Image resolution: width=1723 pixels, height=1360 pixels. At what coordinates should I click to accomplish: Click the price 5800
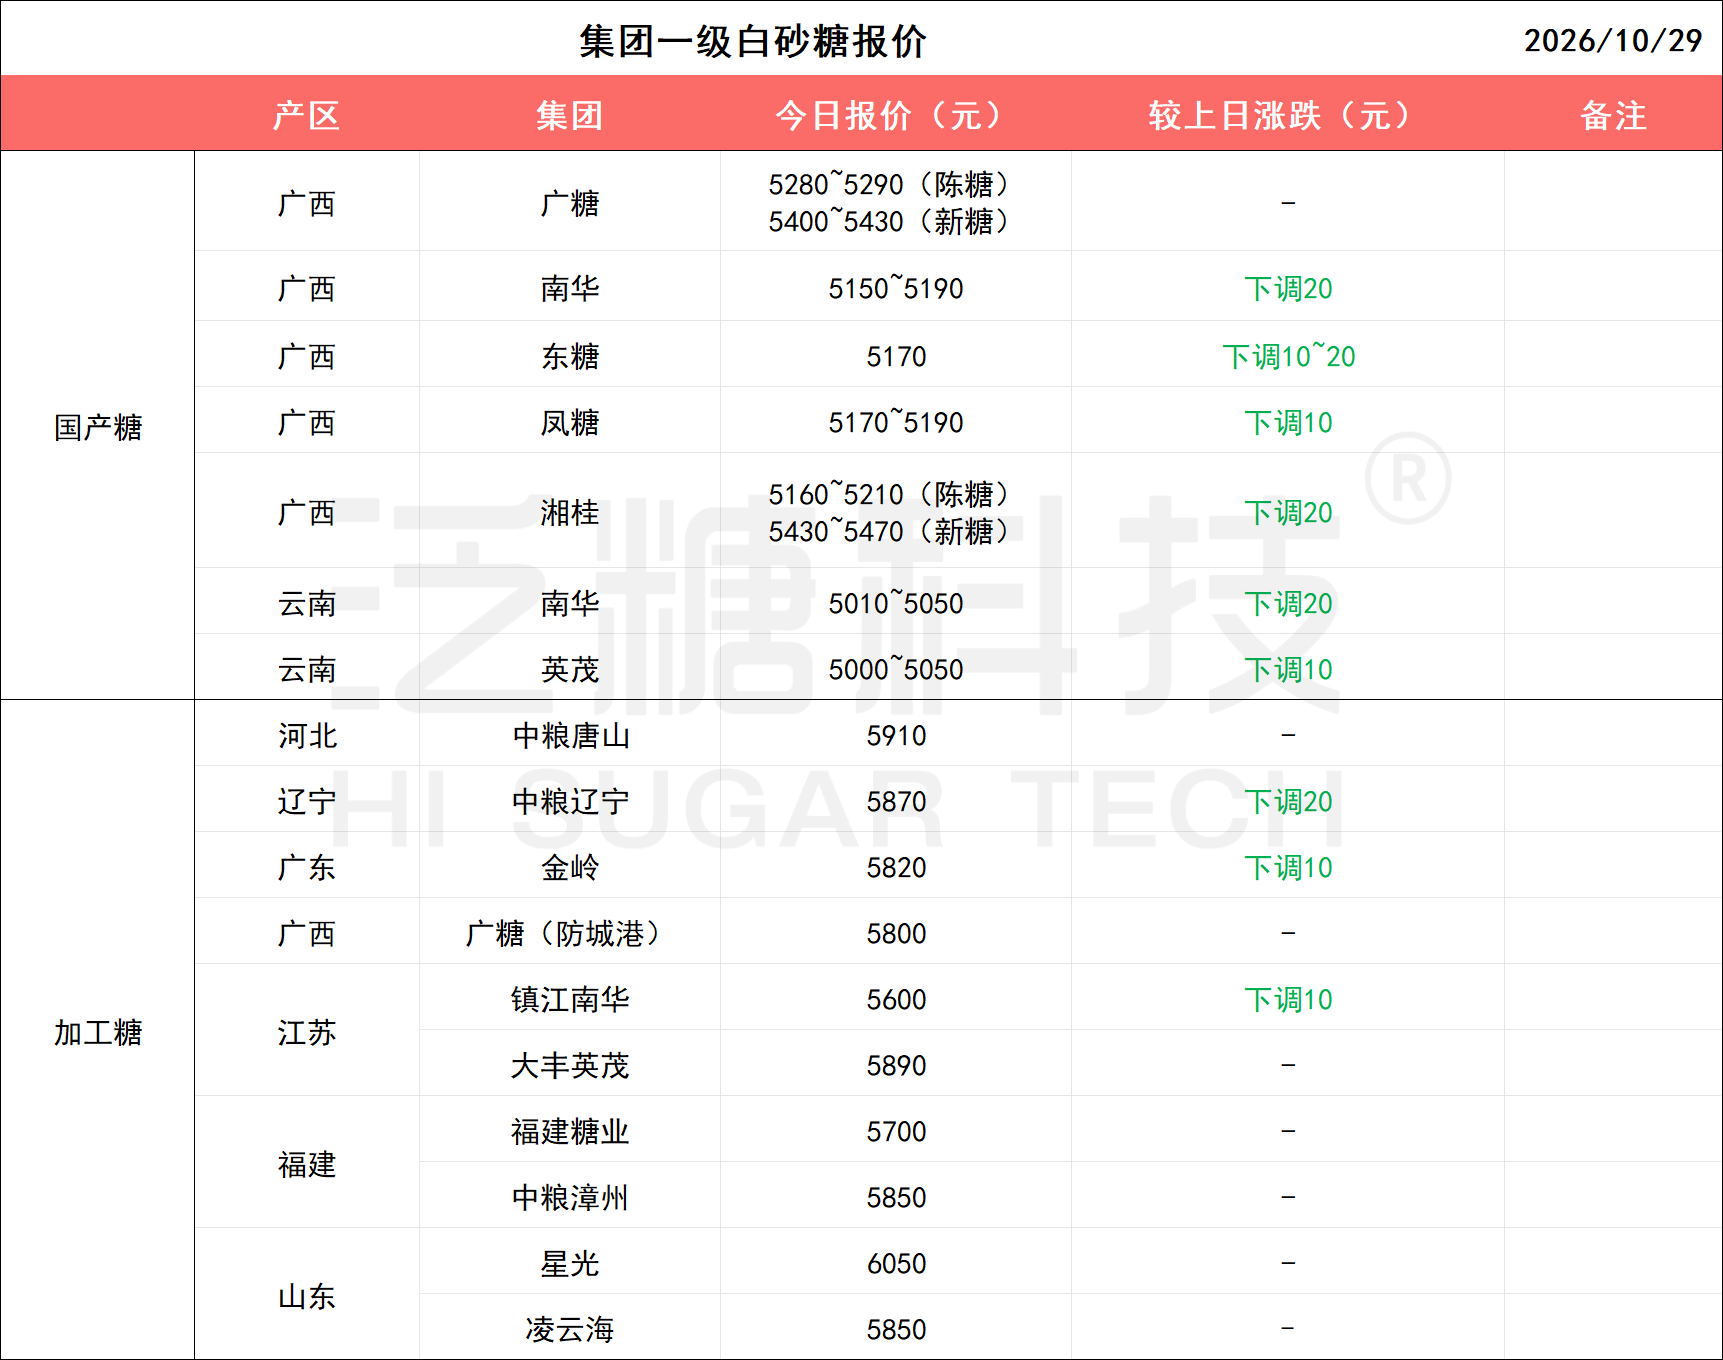[896, 933]
